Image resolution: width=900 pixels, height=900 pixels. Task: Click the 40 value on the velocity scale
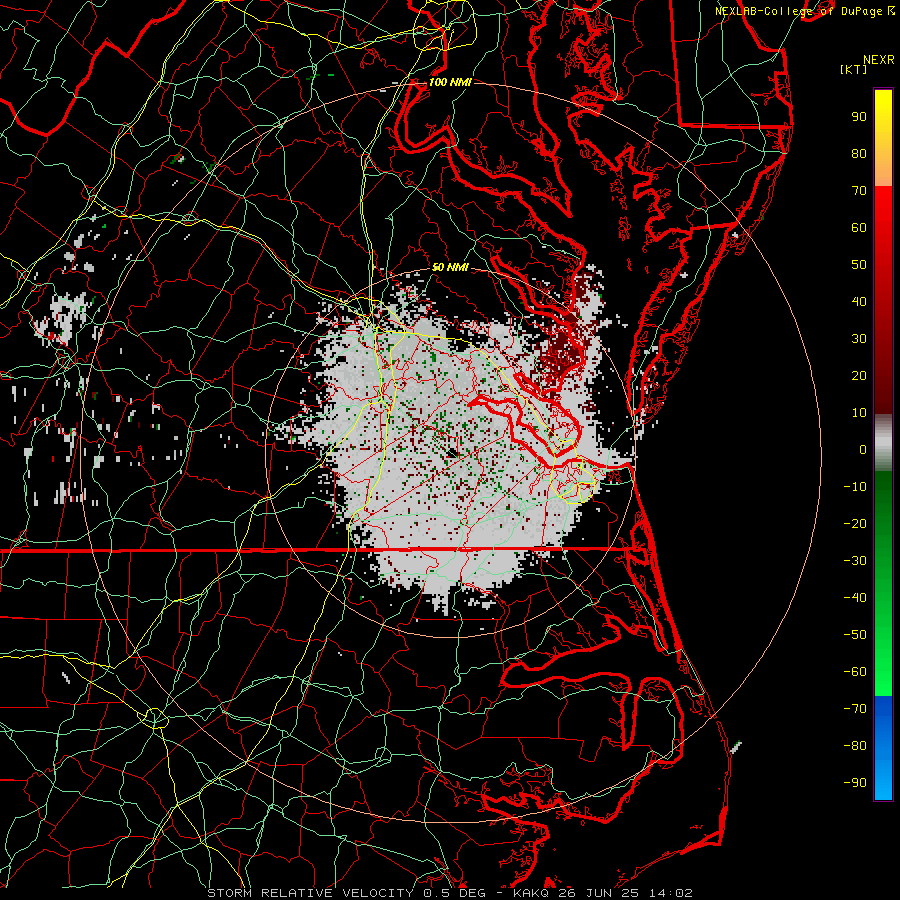[x=859, y=301]
